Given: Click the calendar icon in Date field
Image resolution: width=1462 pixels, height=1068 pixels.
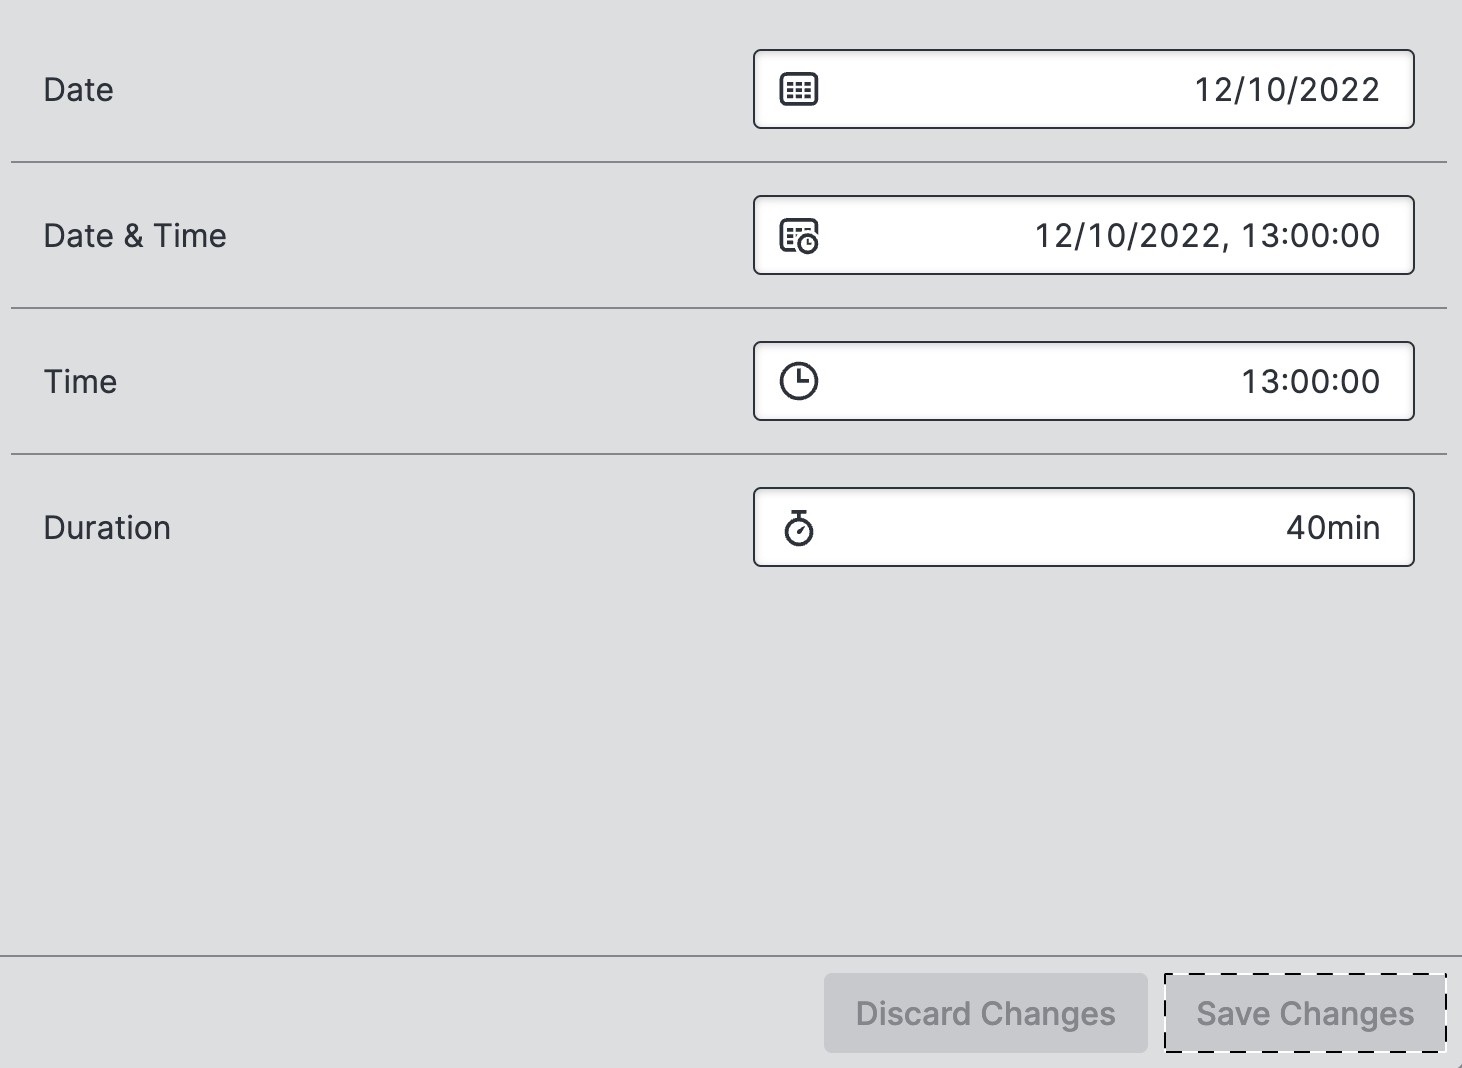Looking at the screenshot, I should [x=798, y=89].
